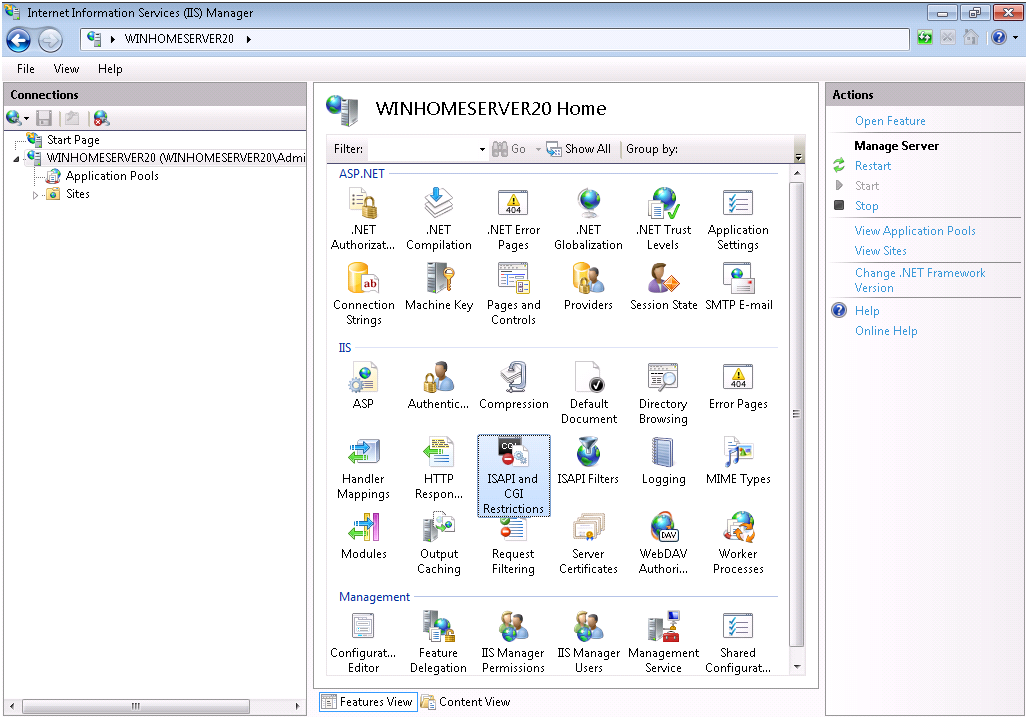Click the View Application Pools link
The height and width of the screenshot is (719, 1028).
[914, 231]
